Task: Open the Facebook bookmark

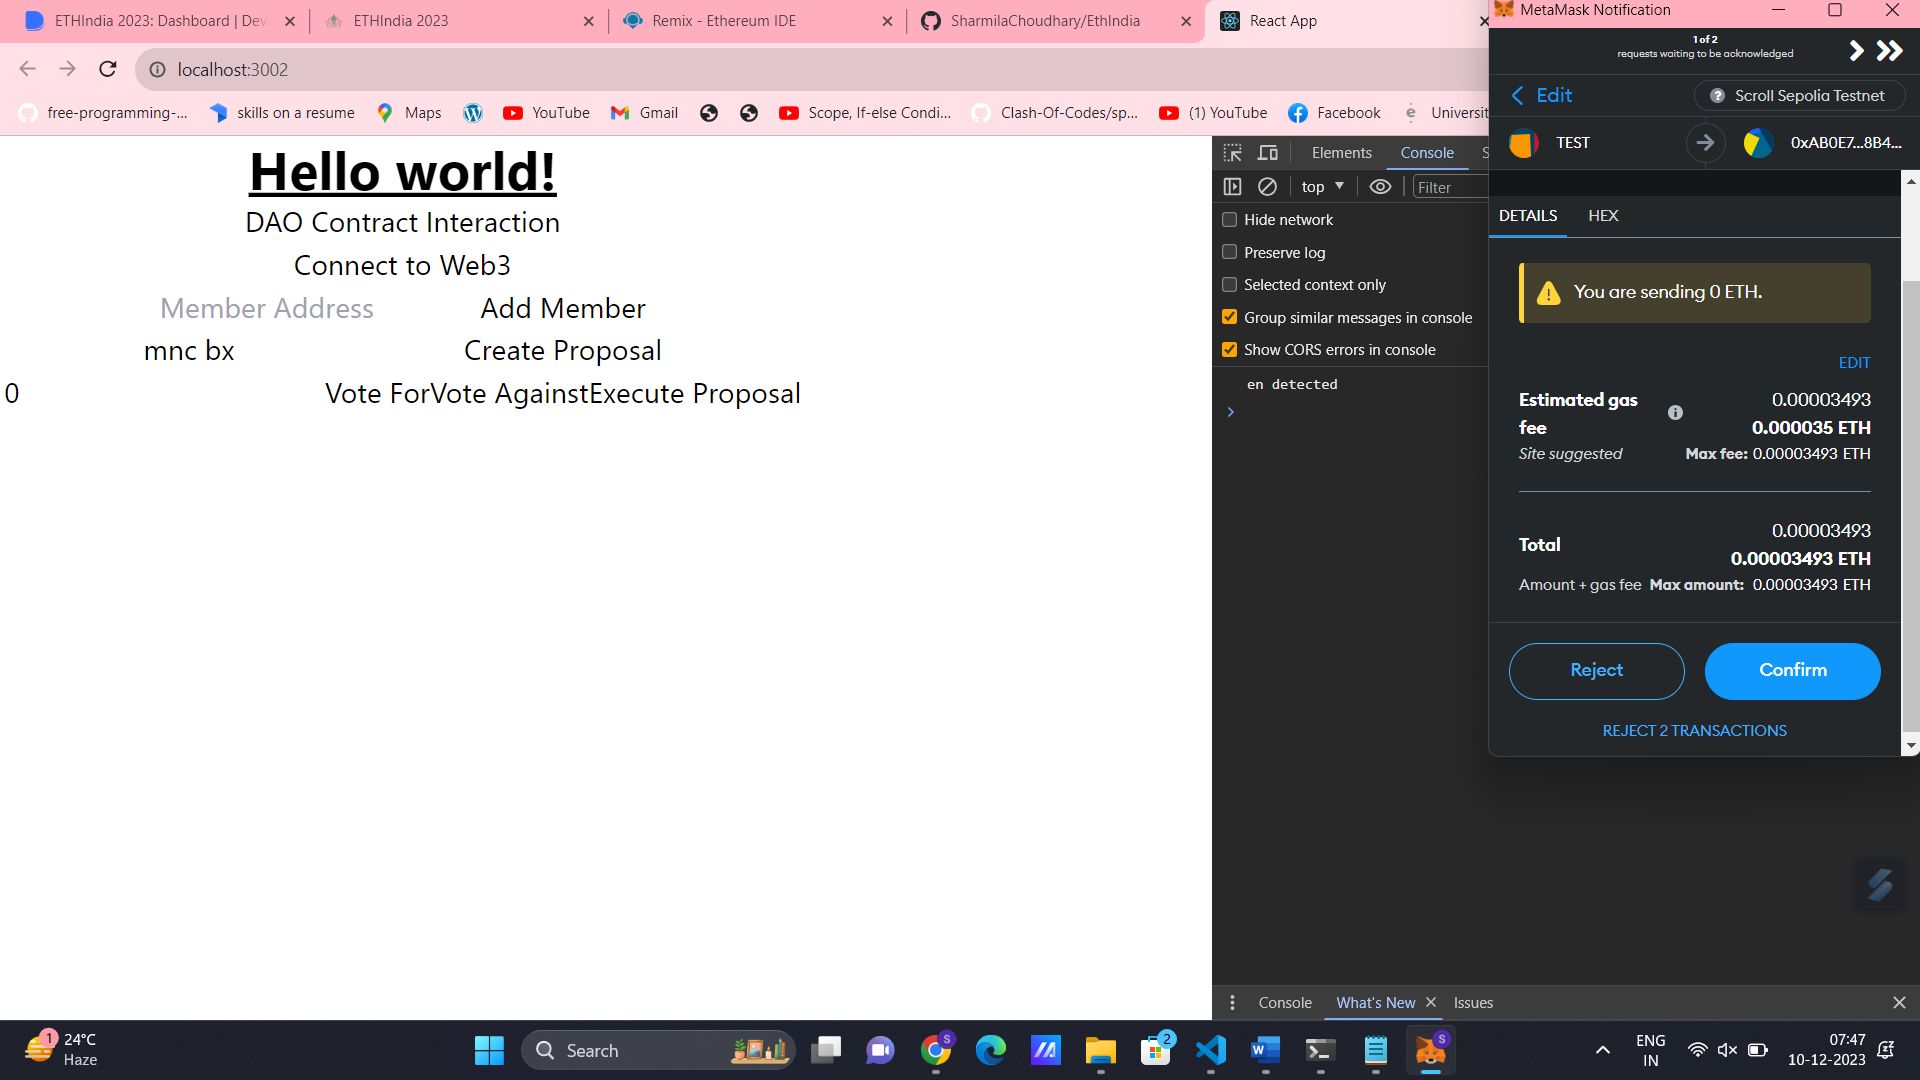Action: [x=1334, y=113]
